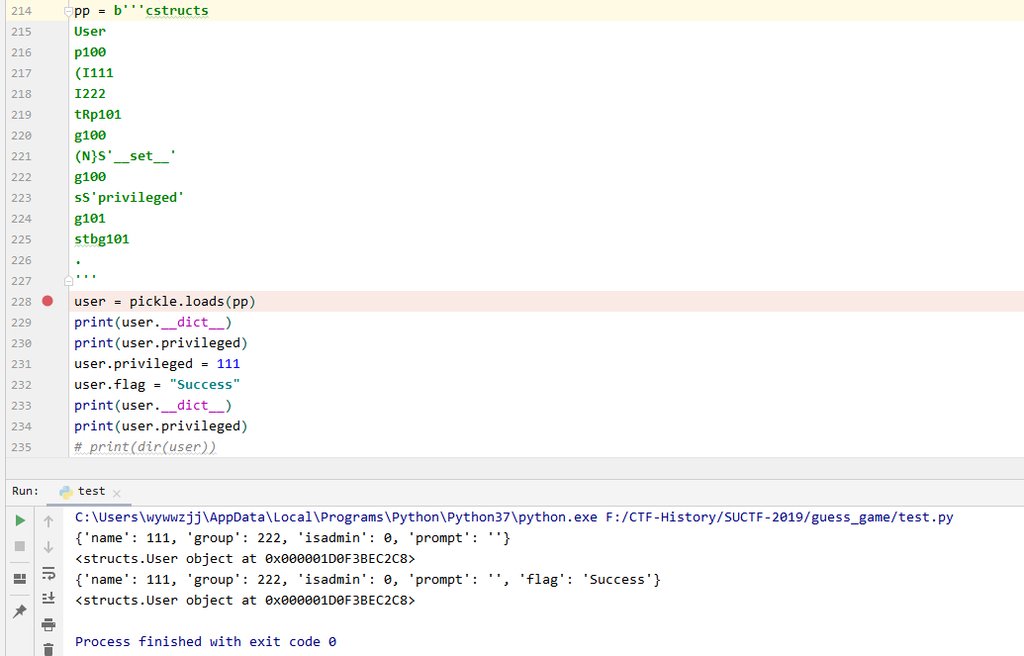The height and width of the screenshot is (656, 1024).
Task: Click the Scroll to End icon
Action: click(x=48, y=598)
